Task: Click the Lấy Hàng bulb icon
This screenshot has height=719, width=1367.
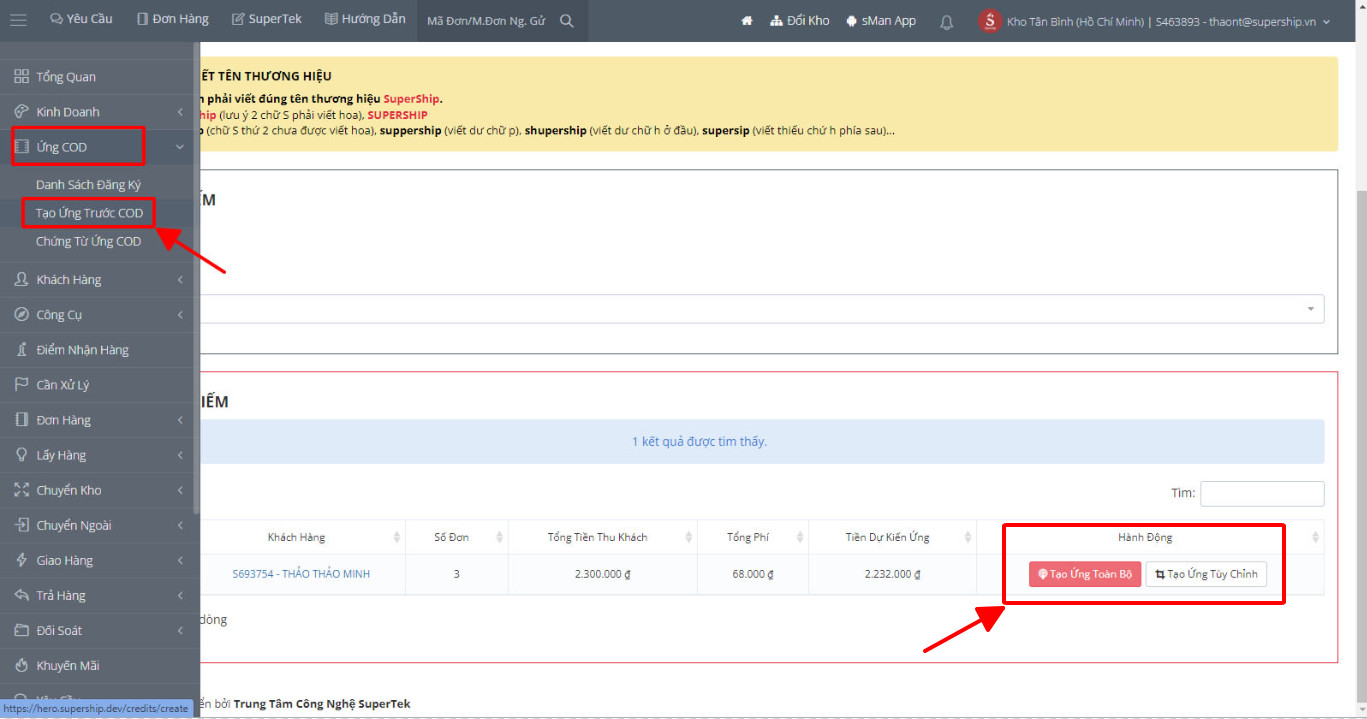Action: pyautogui.click(x=21, y=455)
